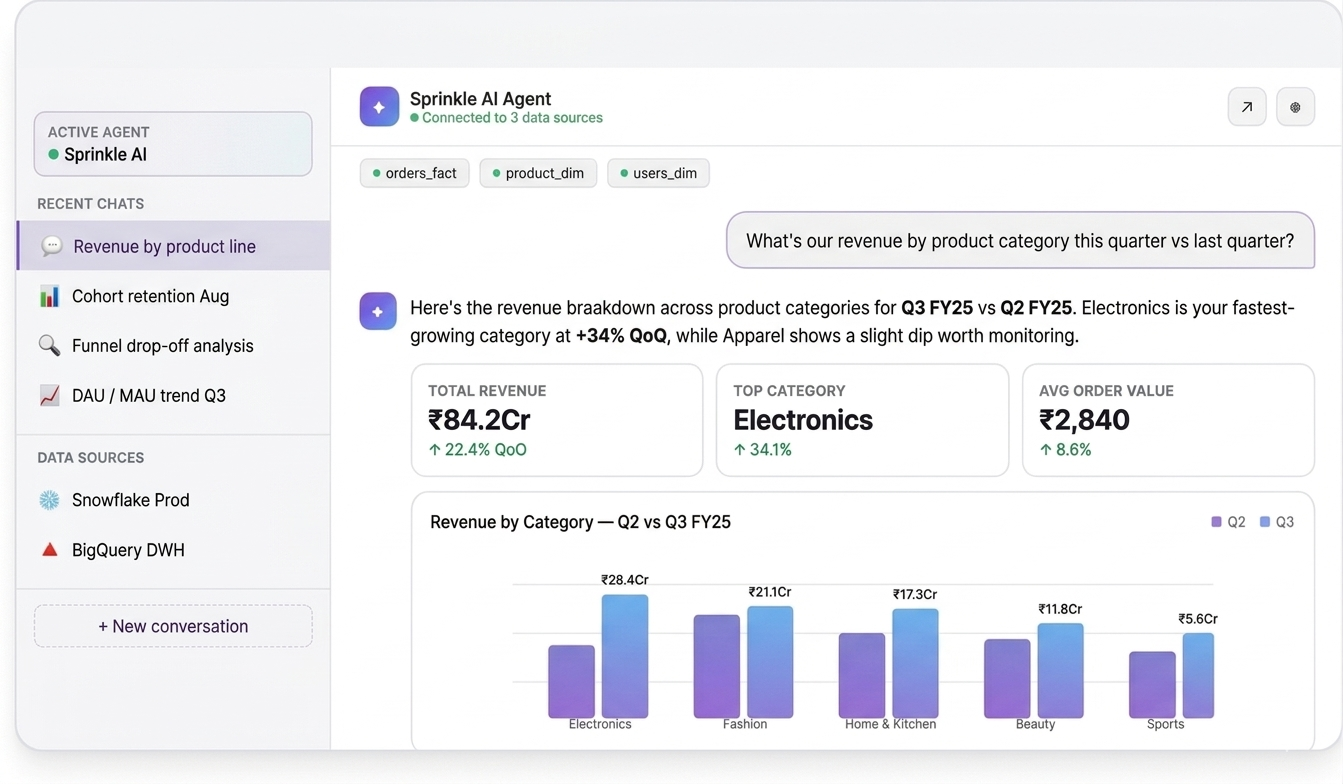The width and height of the screenshot is (1343, 784).
Task: Click the Q2 legend color swatch
Action: [x=1216, y=522]
